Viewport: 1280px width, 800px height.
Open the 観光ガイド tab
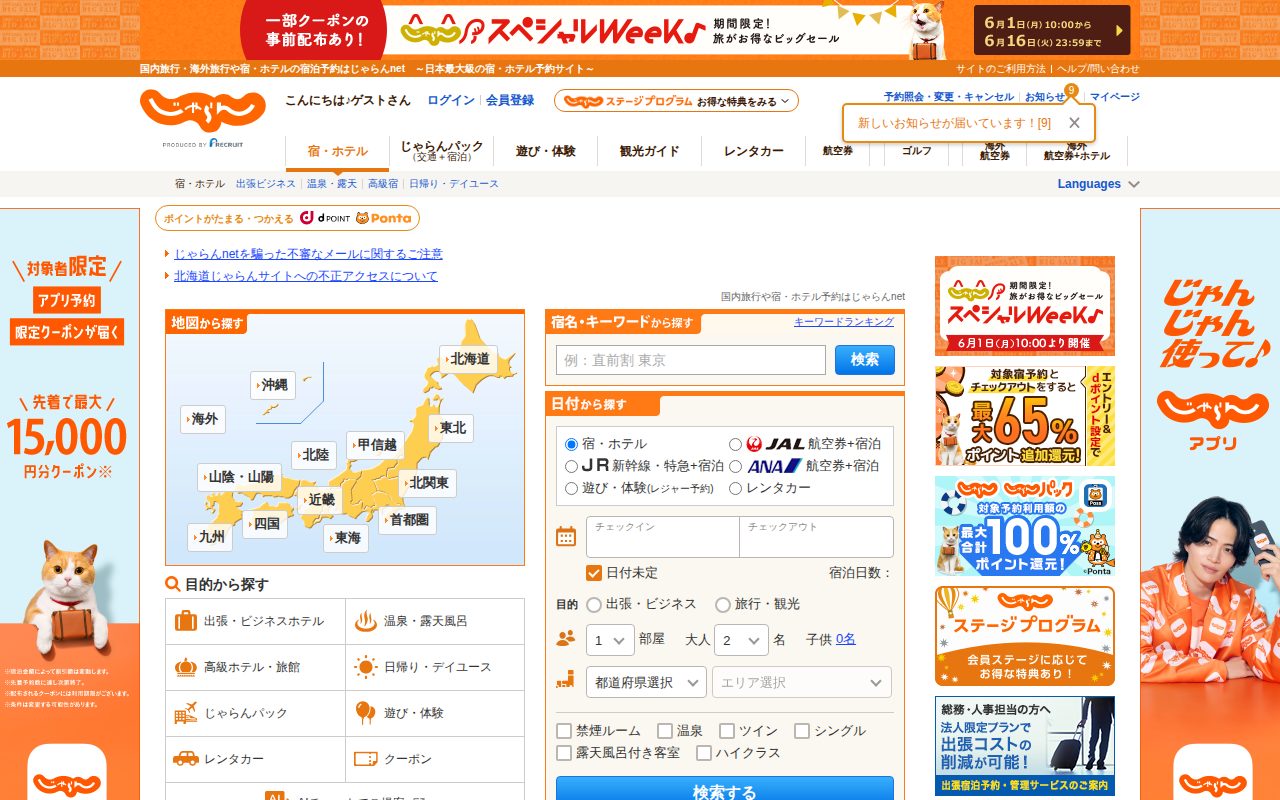click(x=649, y=152)
